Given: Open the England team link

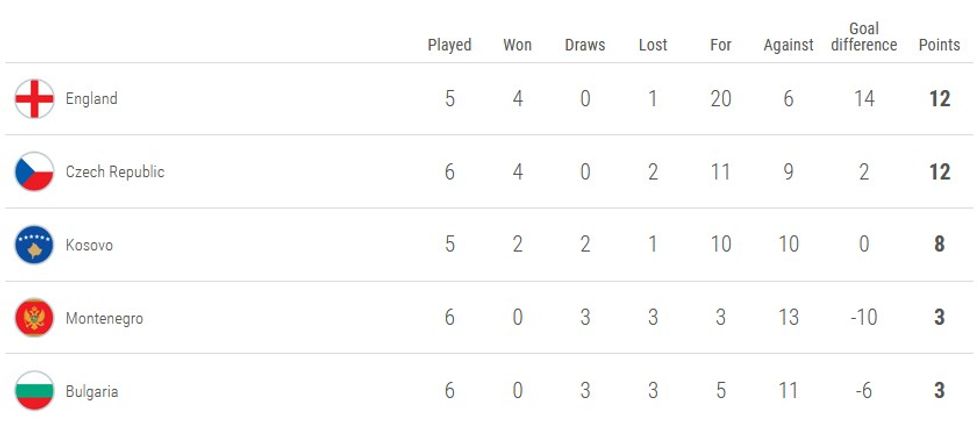Looking at the screenshot, I should click(x=91, y=99).
